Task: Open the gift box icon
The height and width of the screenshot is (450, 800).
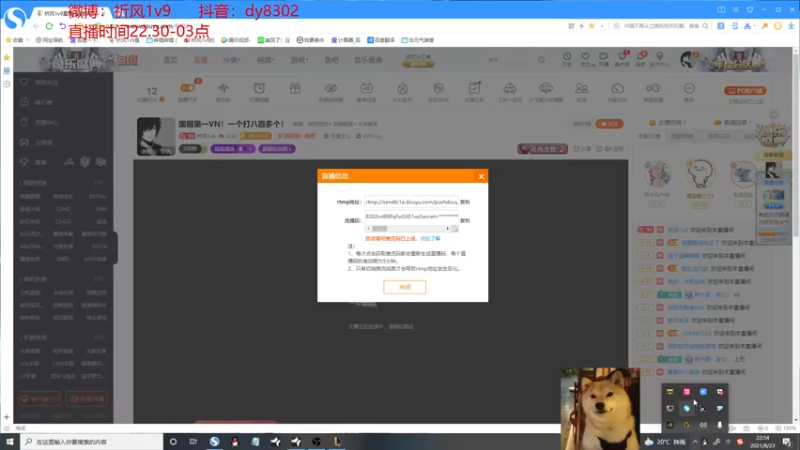Action: (x=295, y=88)
